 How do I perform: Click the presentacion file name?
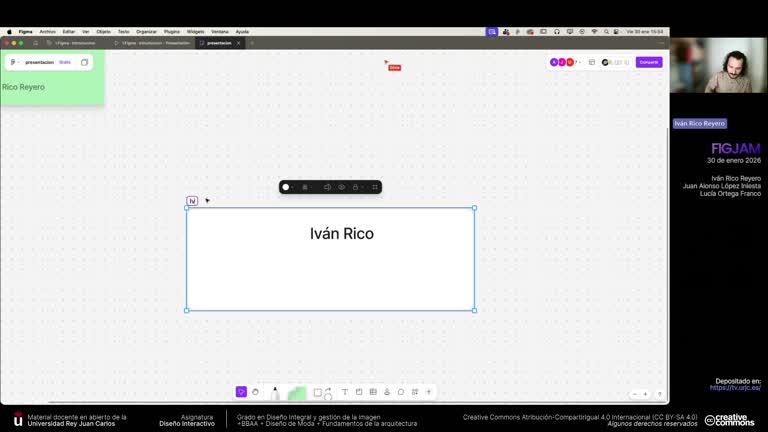click(39, 62)
